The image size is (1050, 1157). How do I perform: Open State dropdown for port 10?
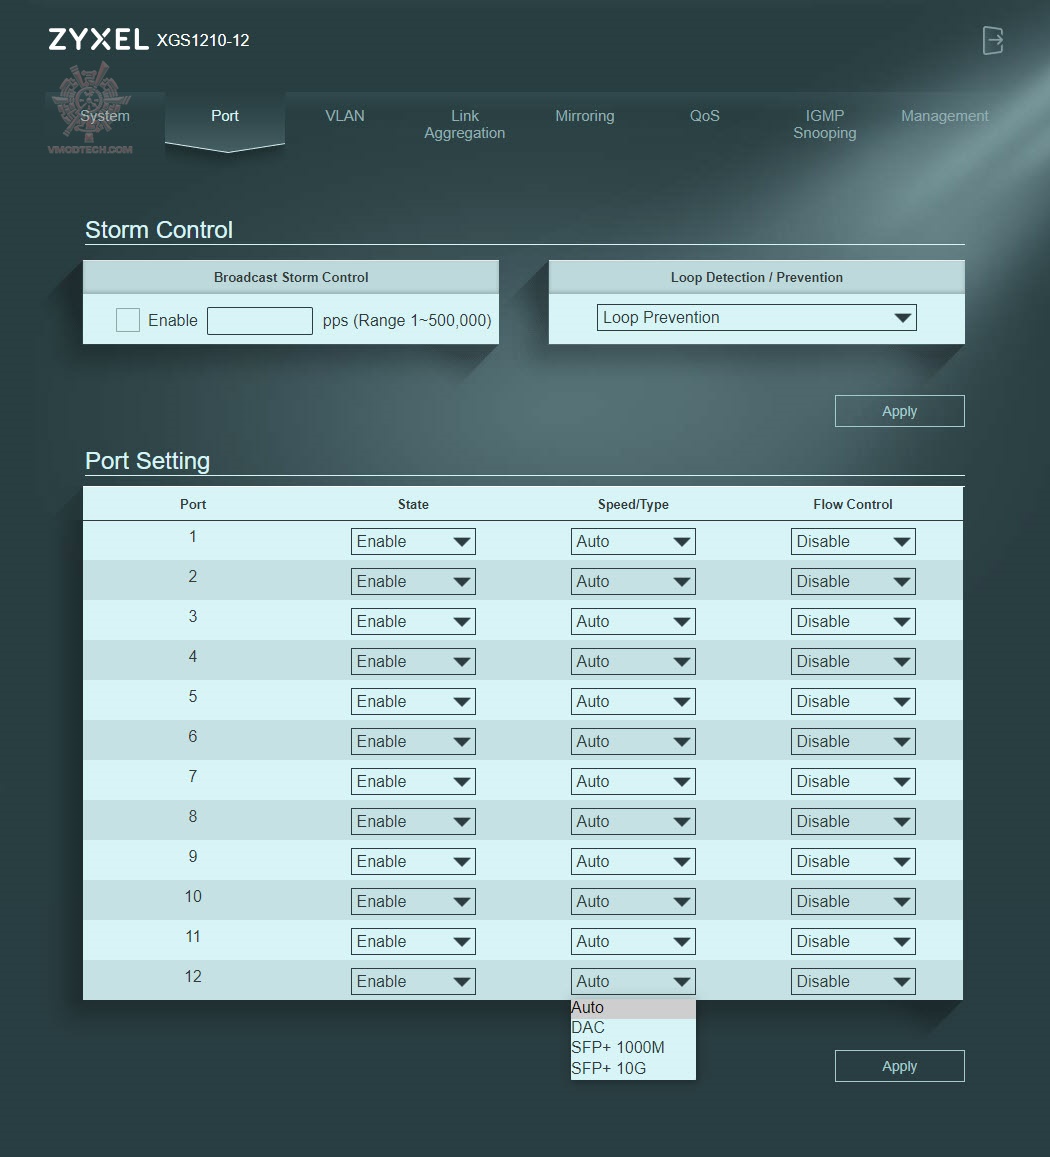(413, 902)
